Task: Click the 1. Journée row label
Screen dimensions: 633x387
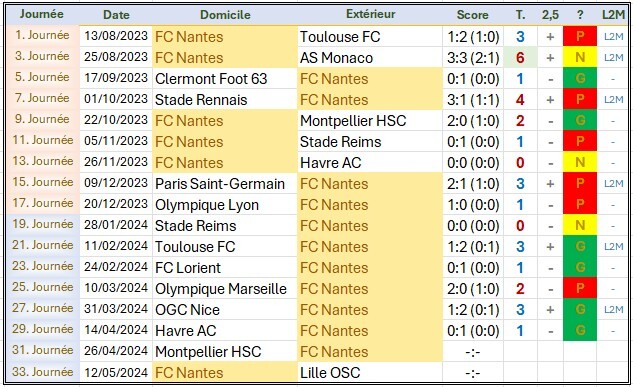Action: point(42,36)
